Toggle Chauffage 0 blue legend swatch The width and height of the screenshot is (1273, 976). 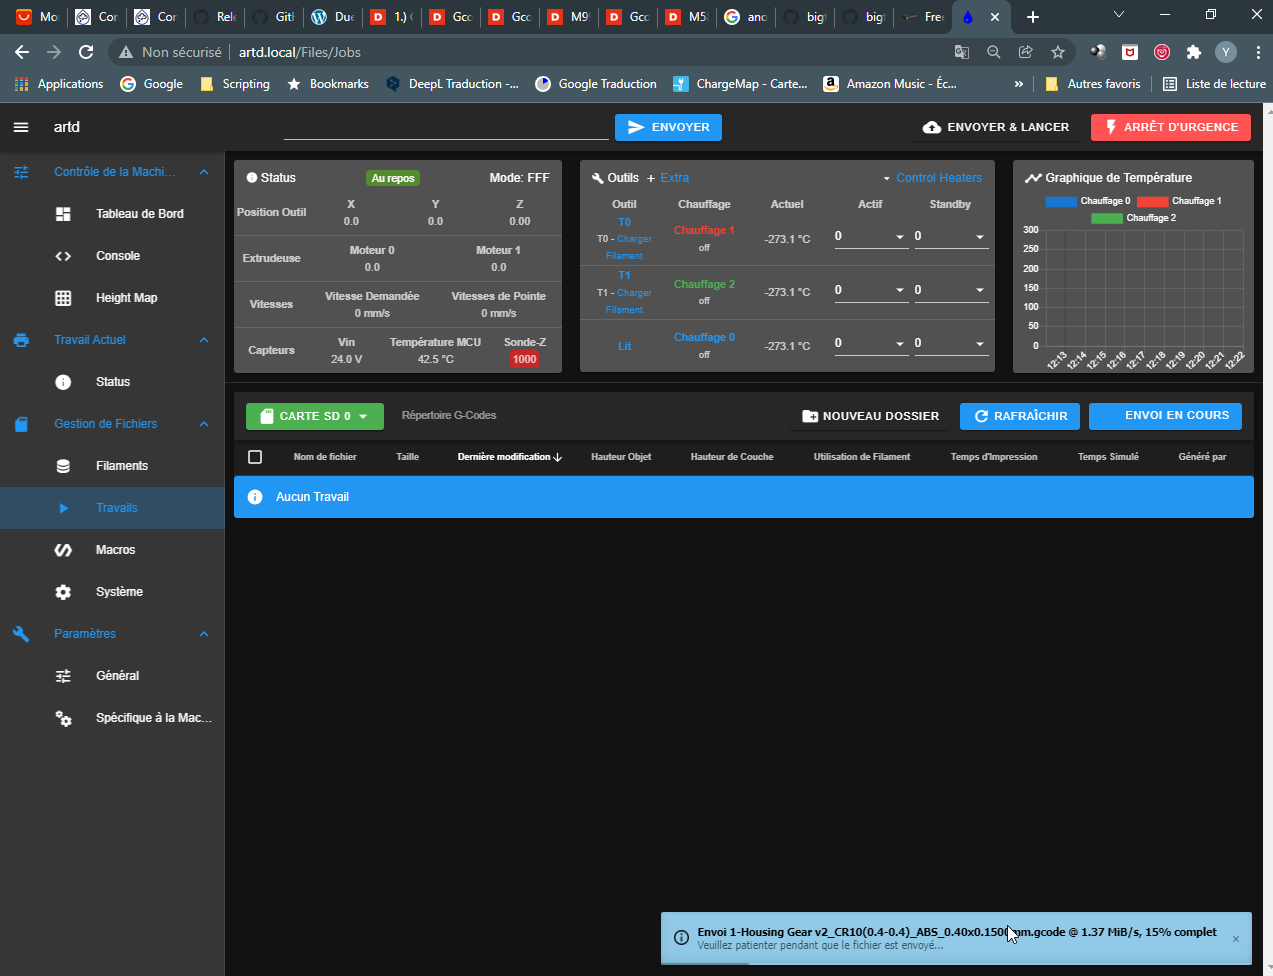(x=1061, y=201)
